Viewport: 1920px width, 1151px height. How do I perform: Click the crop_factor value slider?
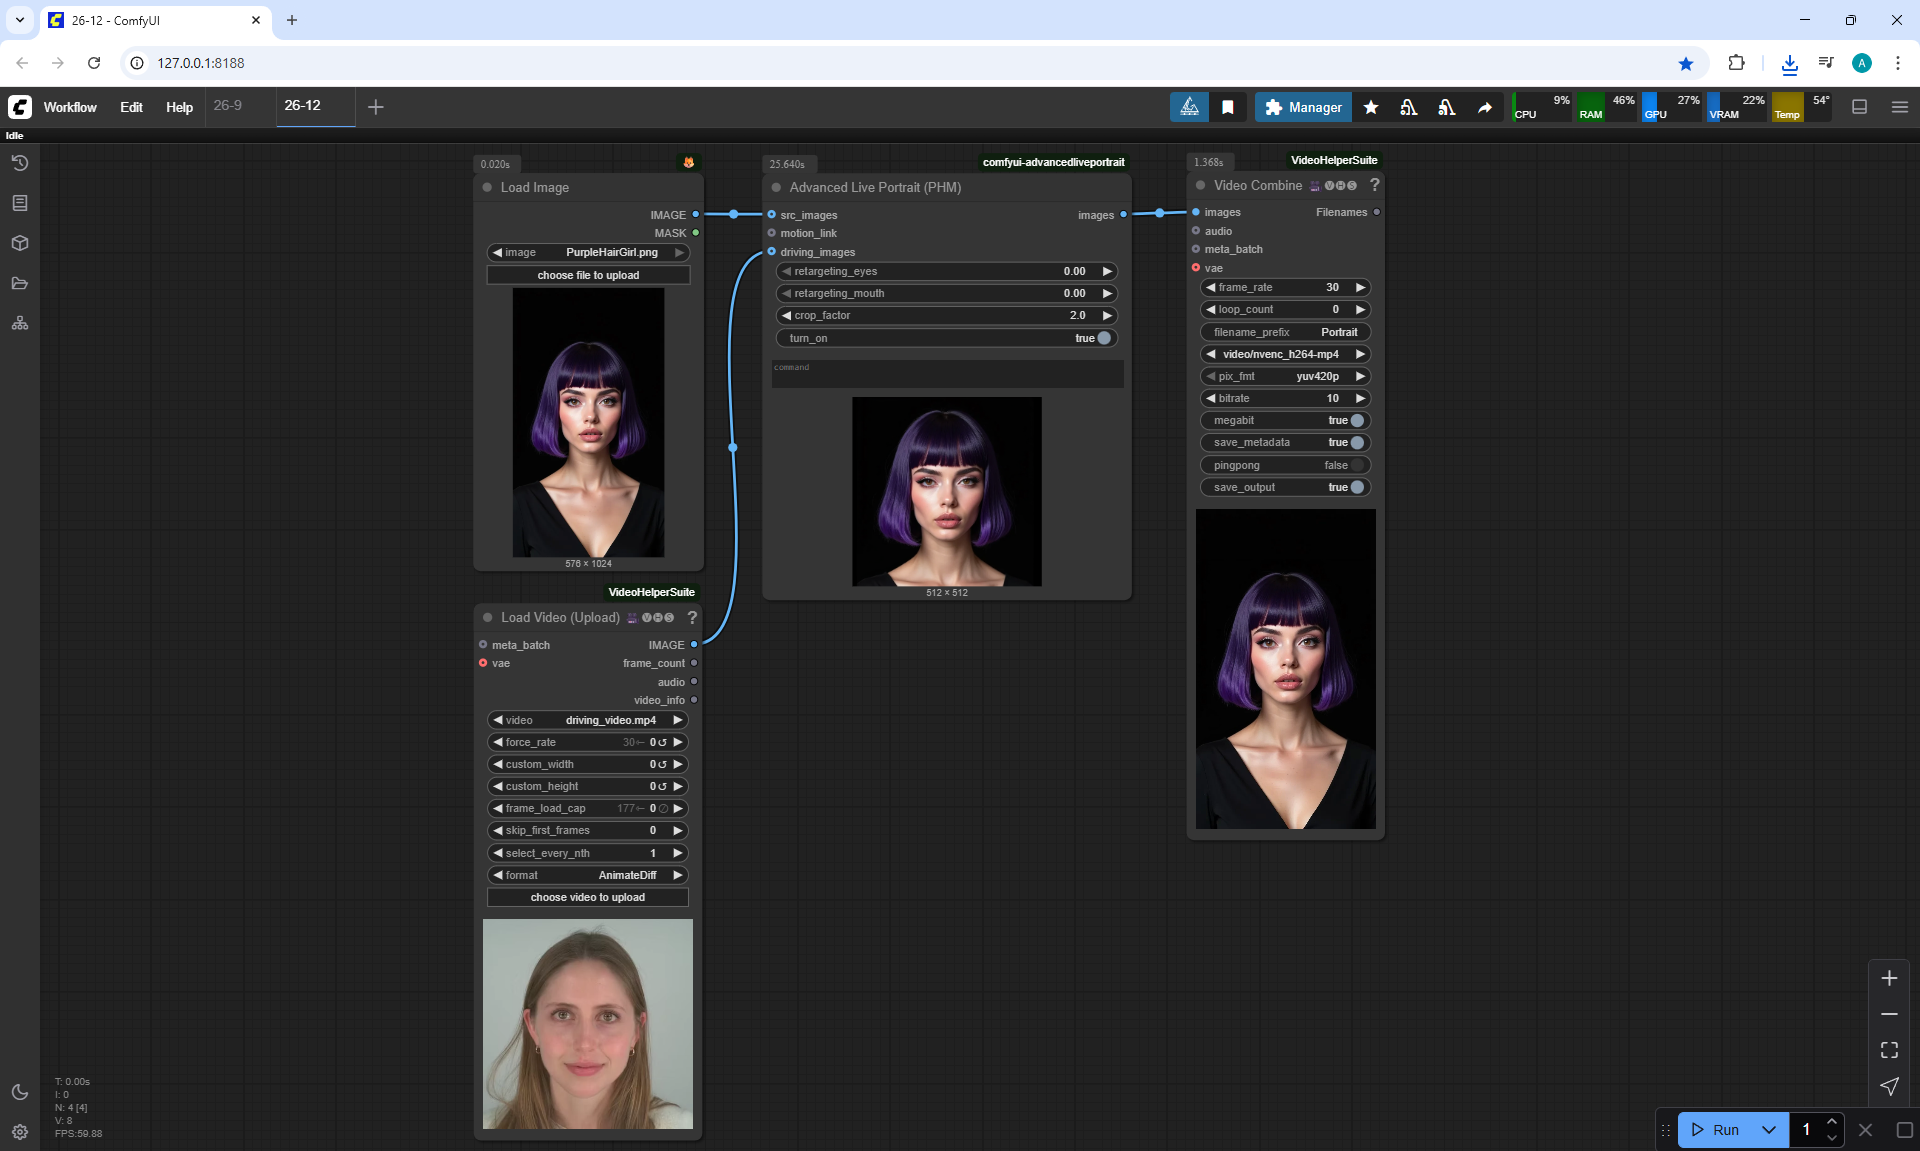pyautogui.click(x=946, y=315)
